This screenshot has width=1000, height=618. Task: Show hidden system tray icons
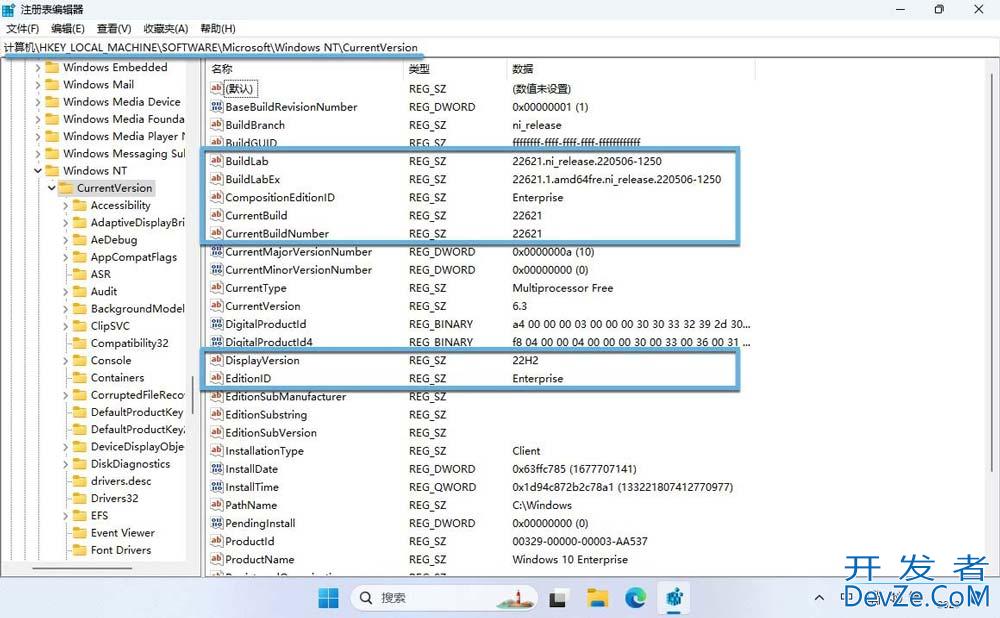click(820, 598)
